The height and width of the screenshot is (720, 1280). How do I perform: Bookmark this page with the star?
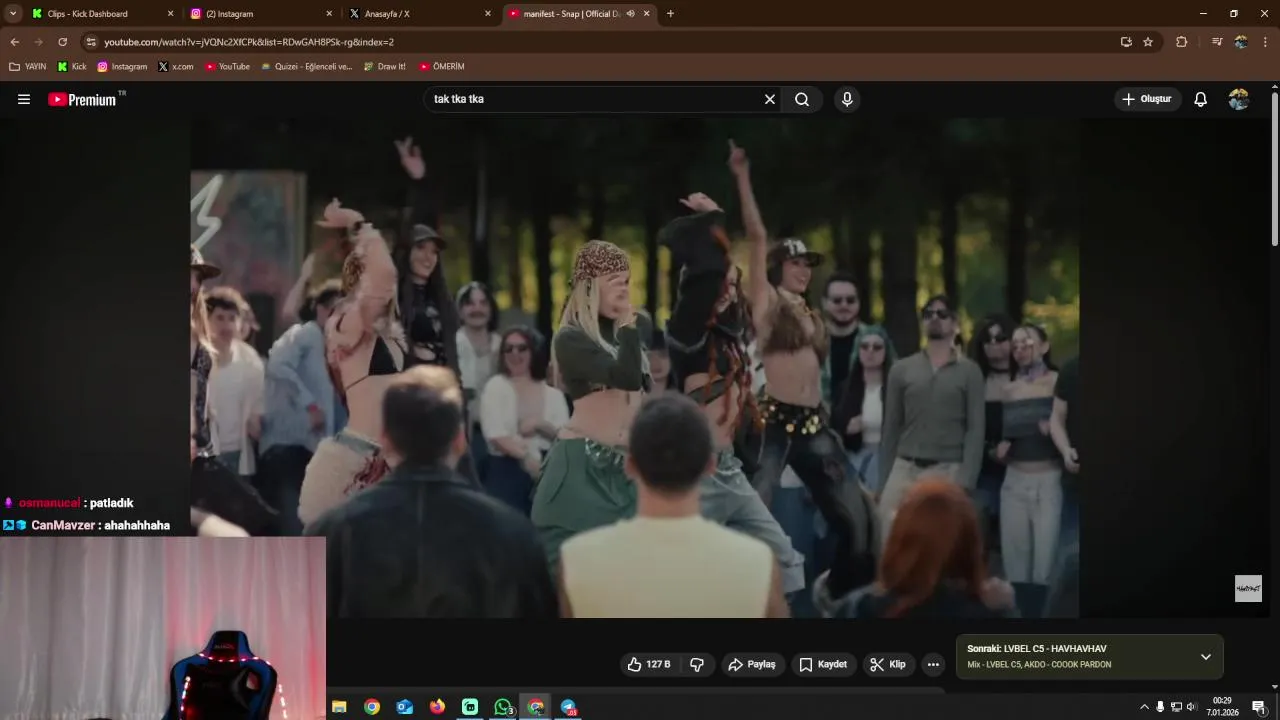[1148, 42]
